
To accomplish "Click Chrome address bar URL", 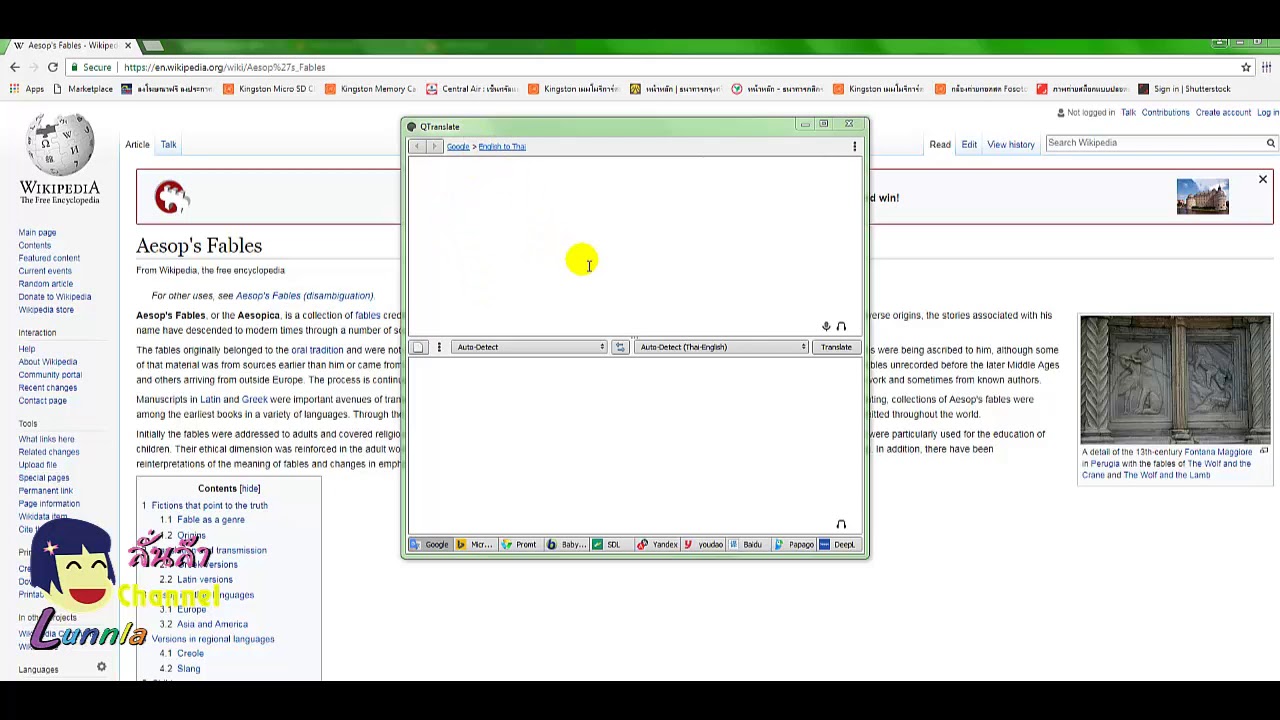I will (x=225, y=67).
